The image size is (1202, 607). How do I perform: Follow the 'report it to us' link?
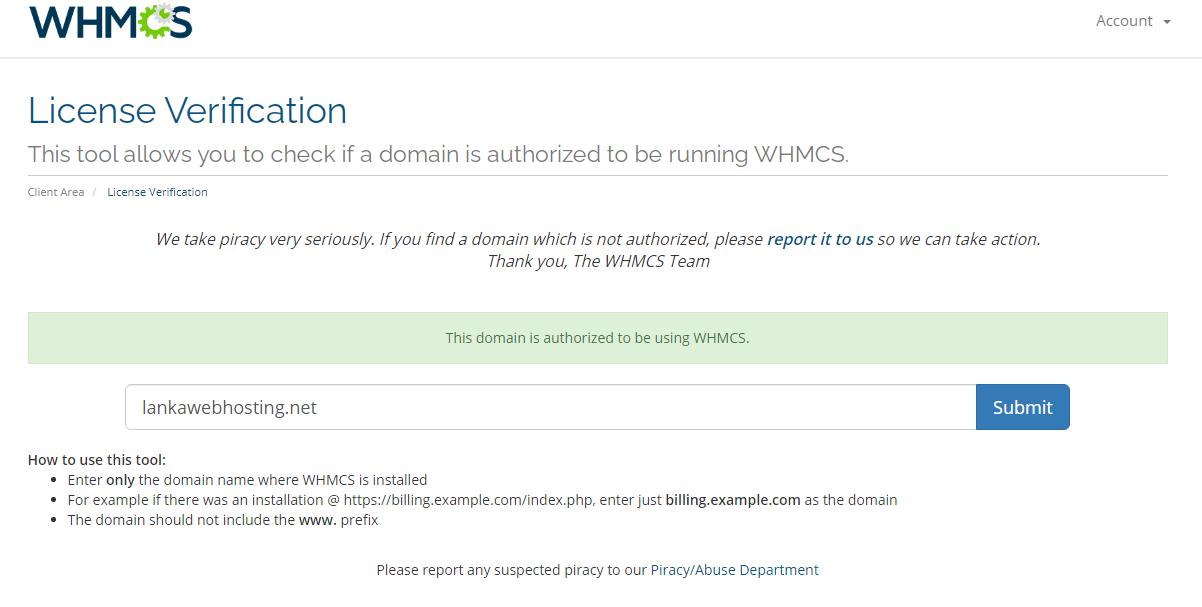coord(820,239)
